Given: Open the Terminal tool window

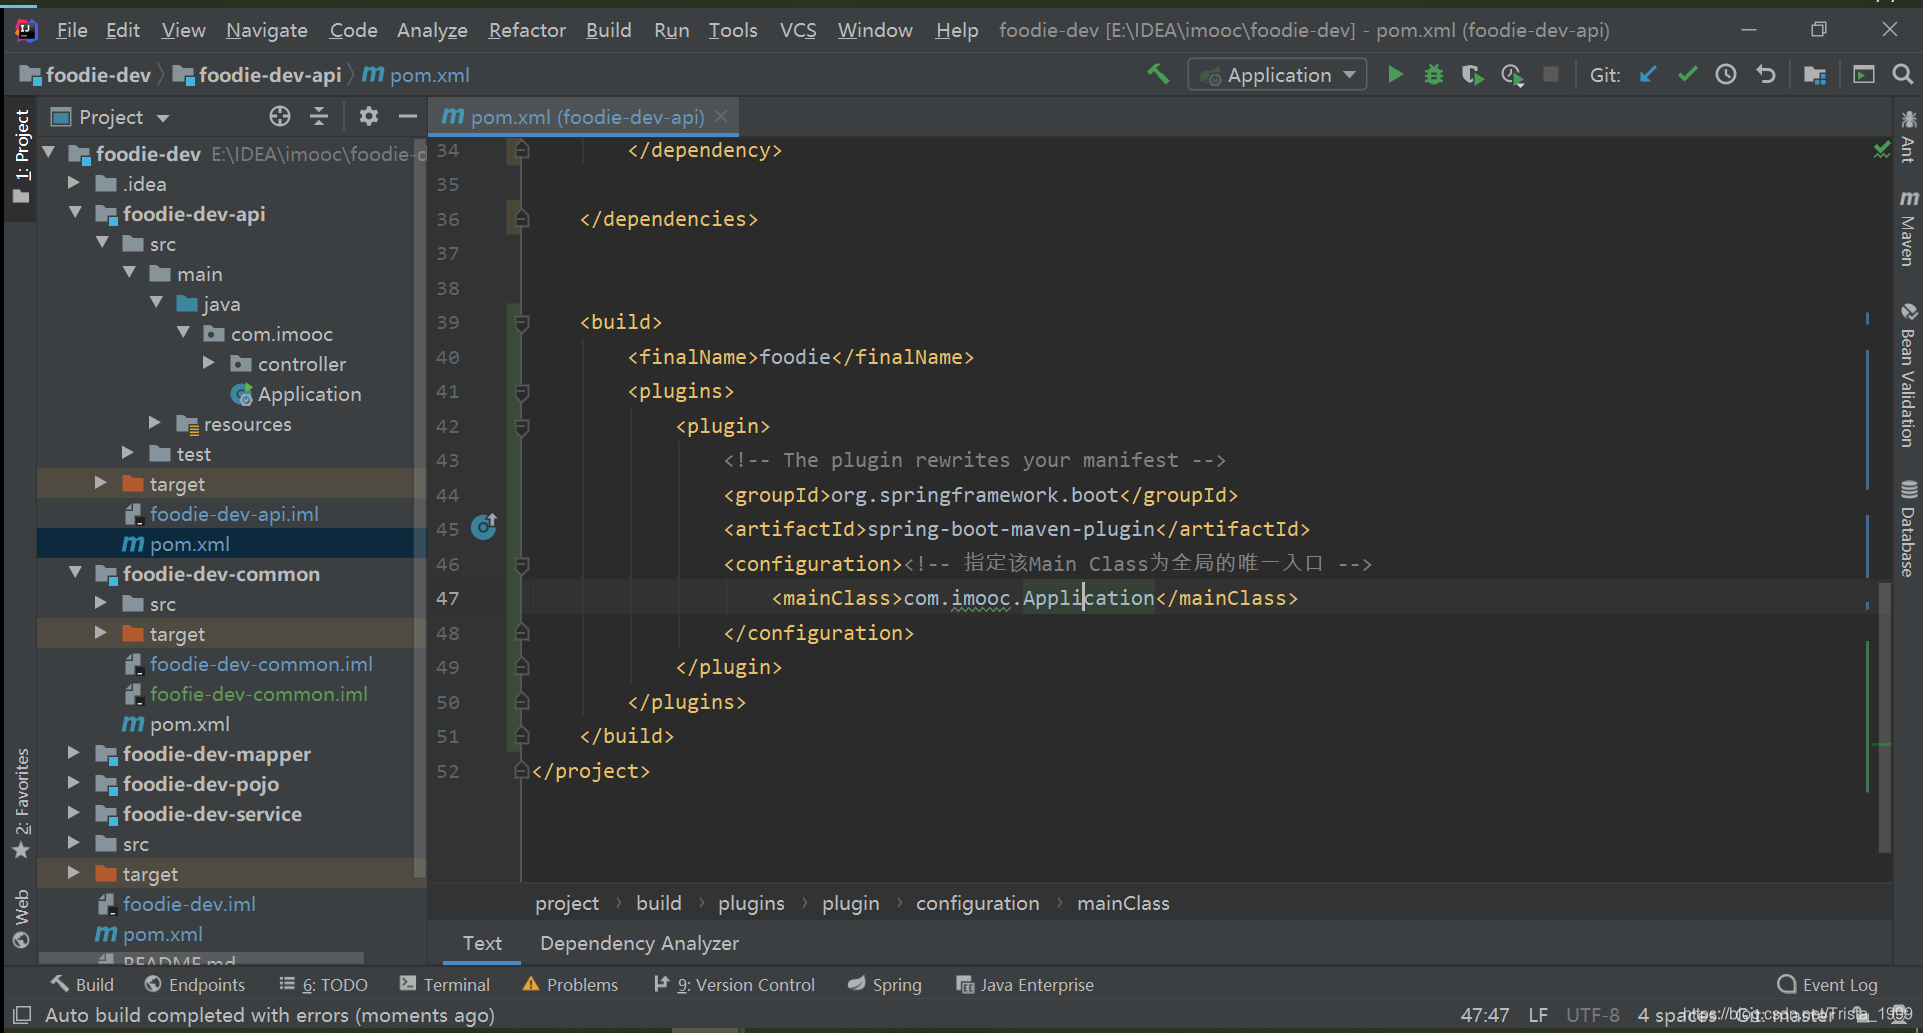Looking at the screenshot, I should pyautogui.click(x=445, y=985).
